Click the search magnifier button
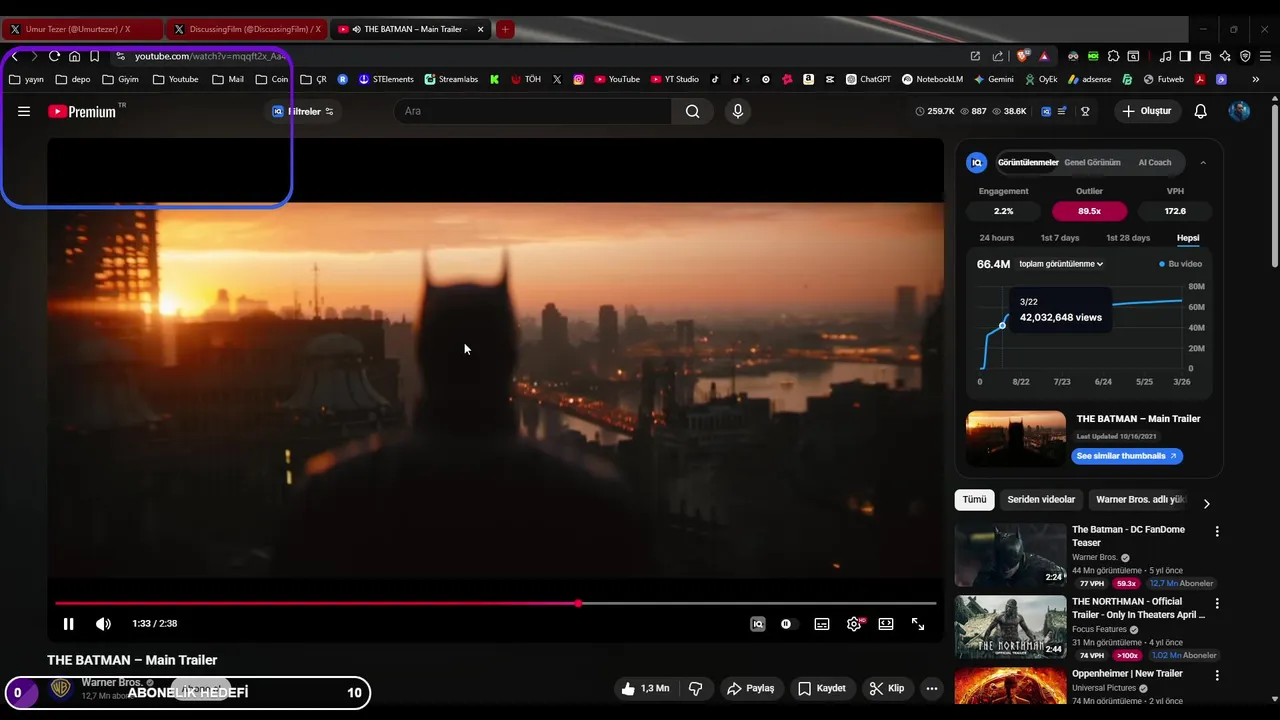1280x720 pixels. pyautogui.click(x=693, y=111)
